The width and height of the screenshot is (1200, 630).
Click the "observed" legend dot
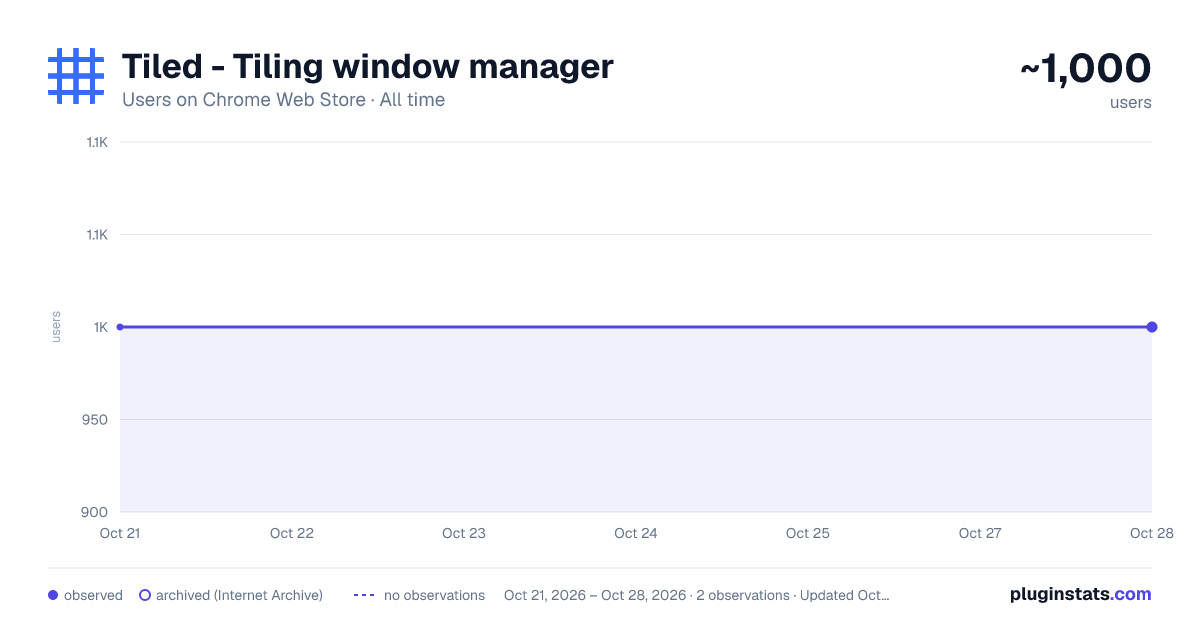(53, 595)
